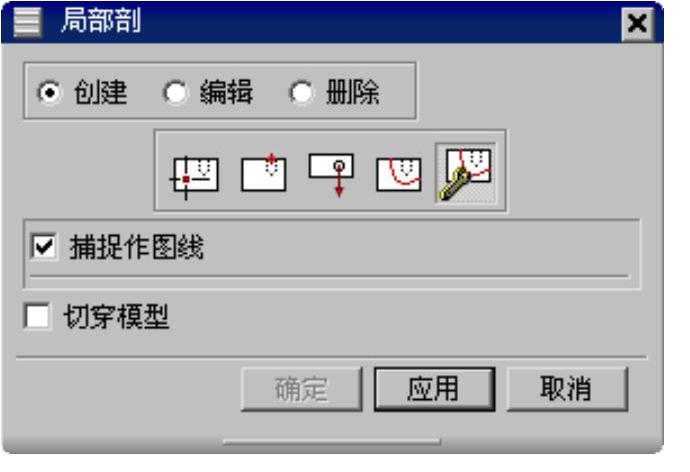Switch to the 编辑 radio option

pyautogui.click(x=175, y=93)
